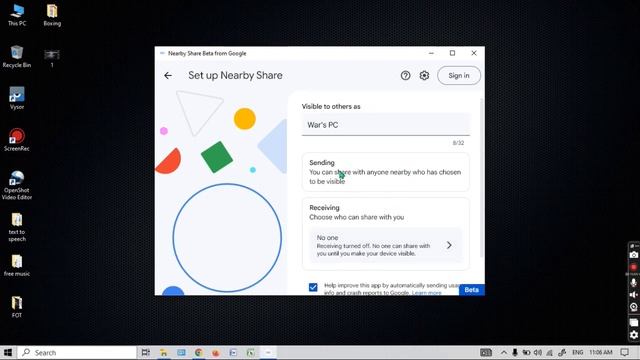The image size is (640, 360).
Task: Open the network tray icon
Action: pyautogui.click(x=550, y=352)
